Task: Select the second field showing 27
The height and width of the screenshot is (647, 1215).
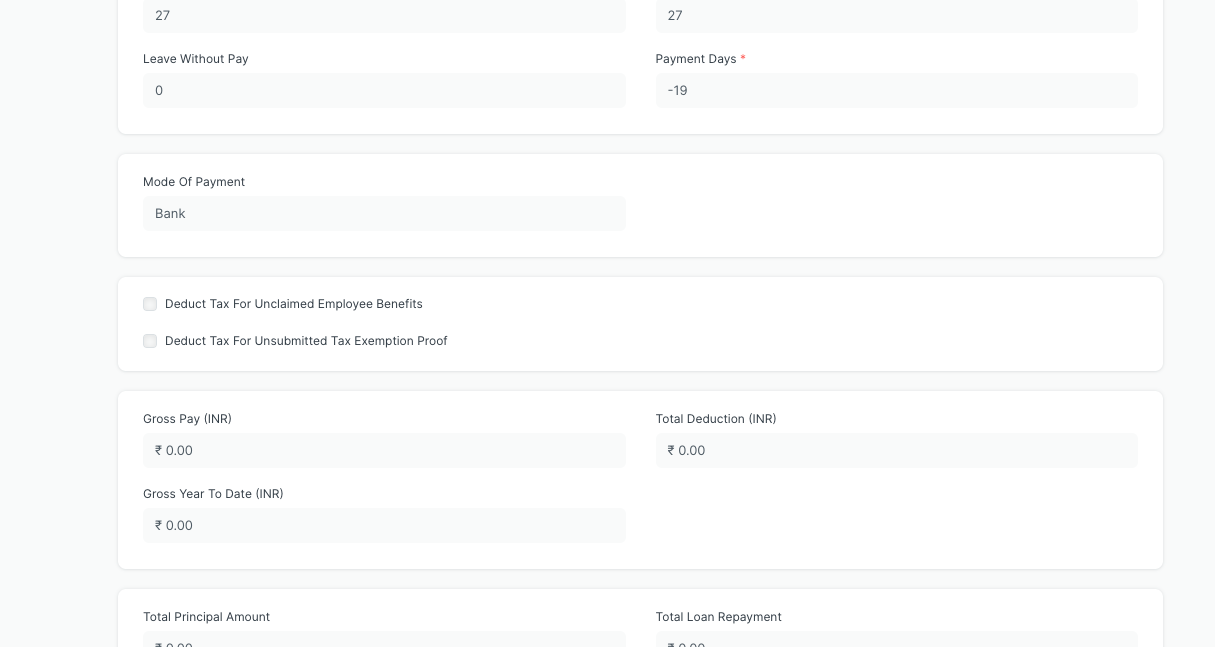Action: click(x=896, y=15)
